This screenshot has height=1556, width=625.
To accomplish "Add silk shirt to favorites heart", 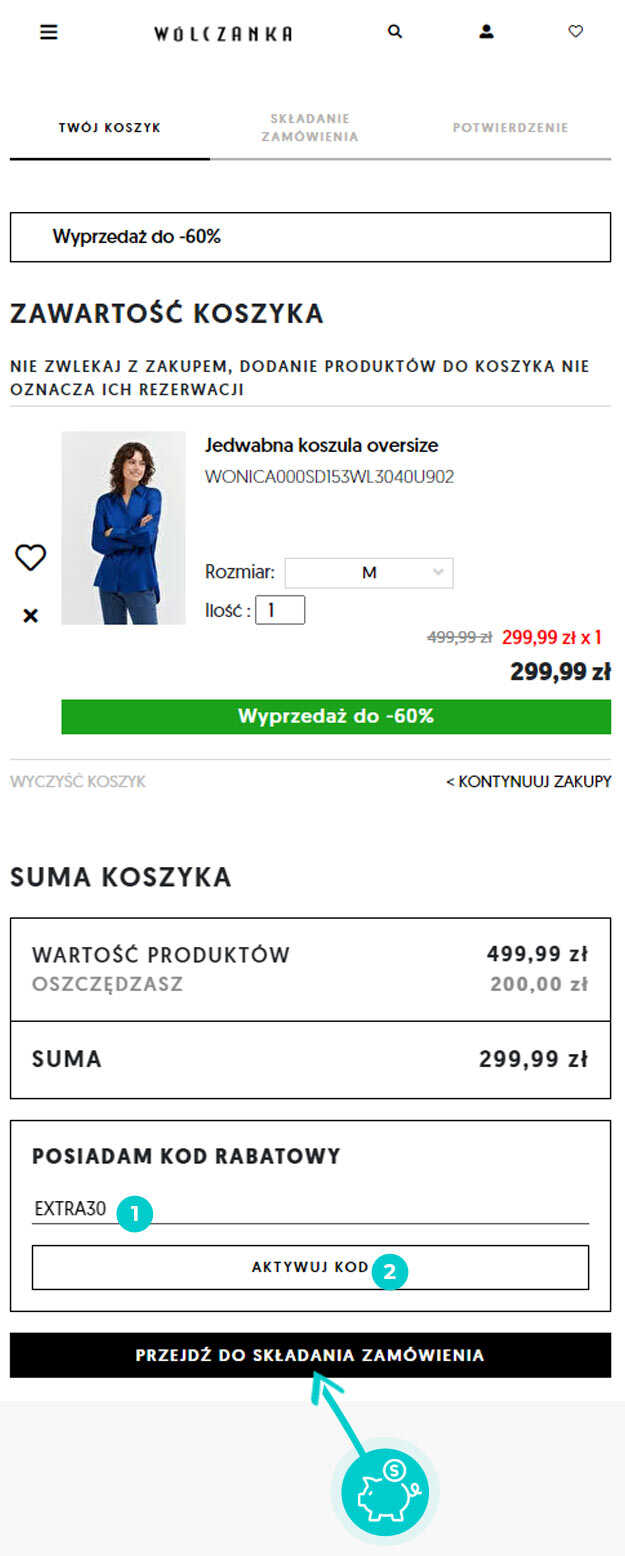I will coord(30,558).
